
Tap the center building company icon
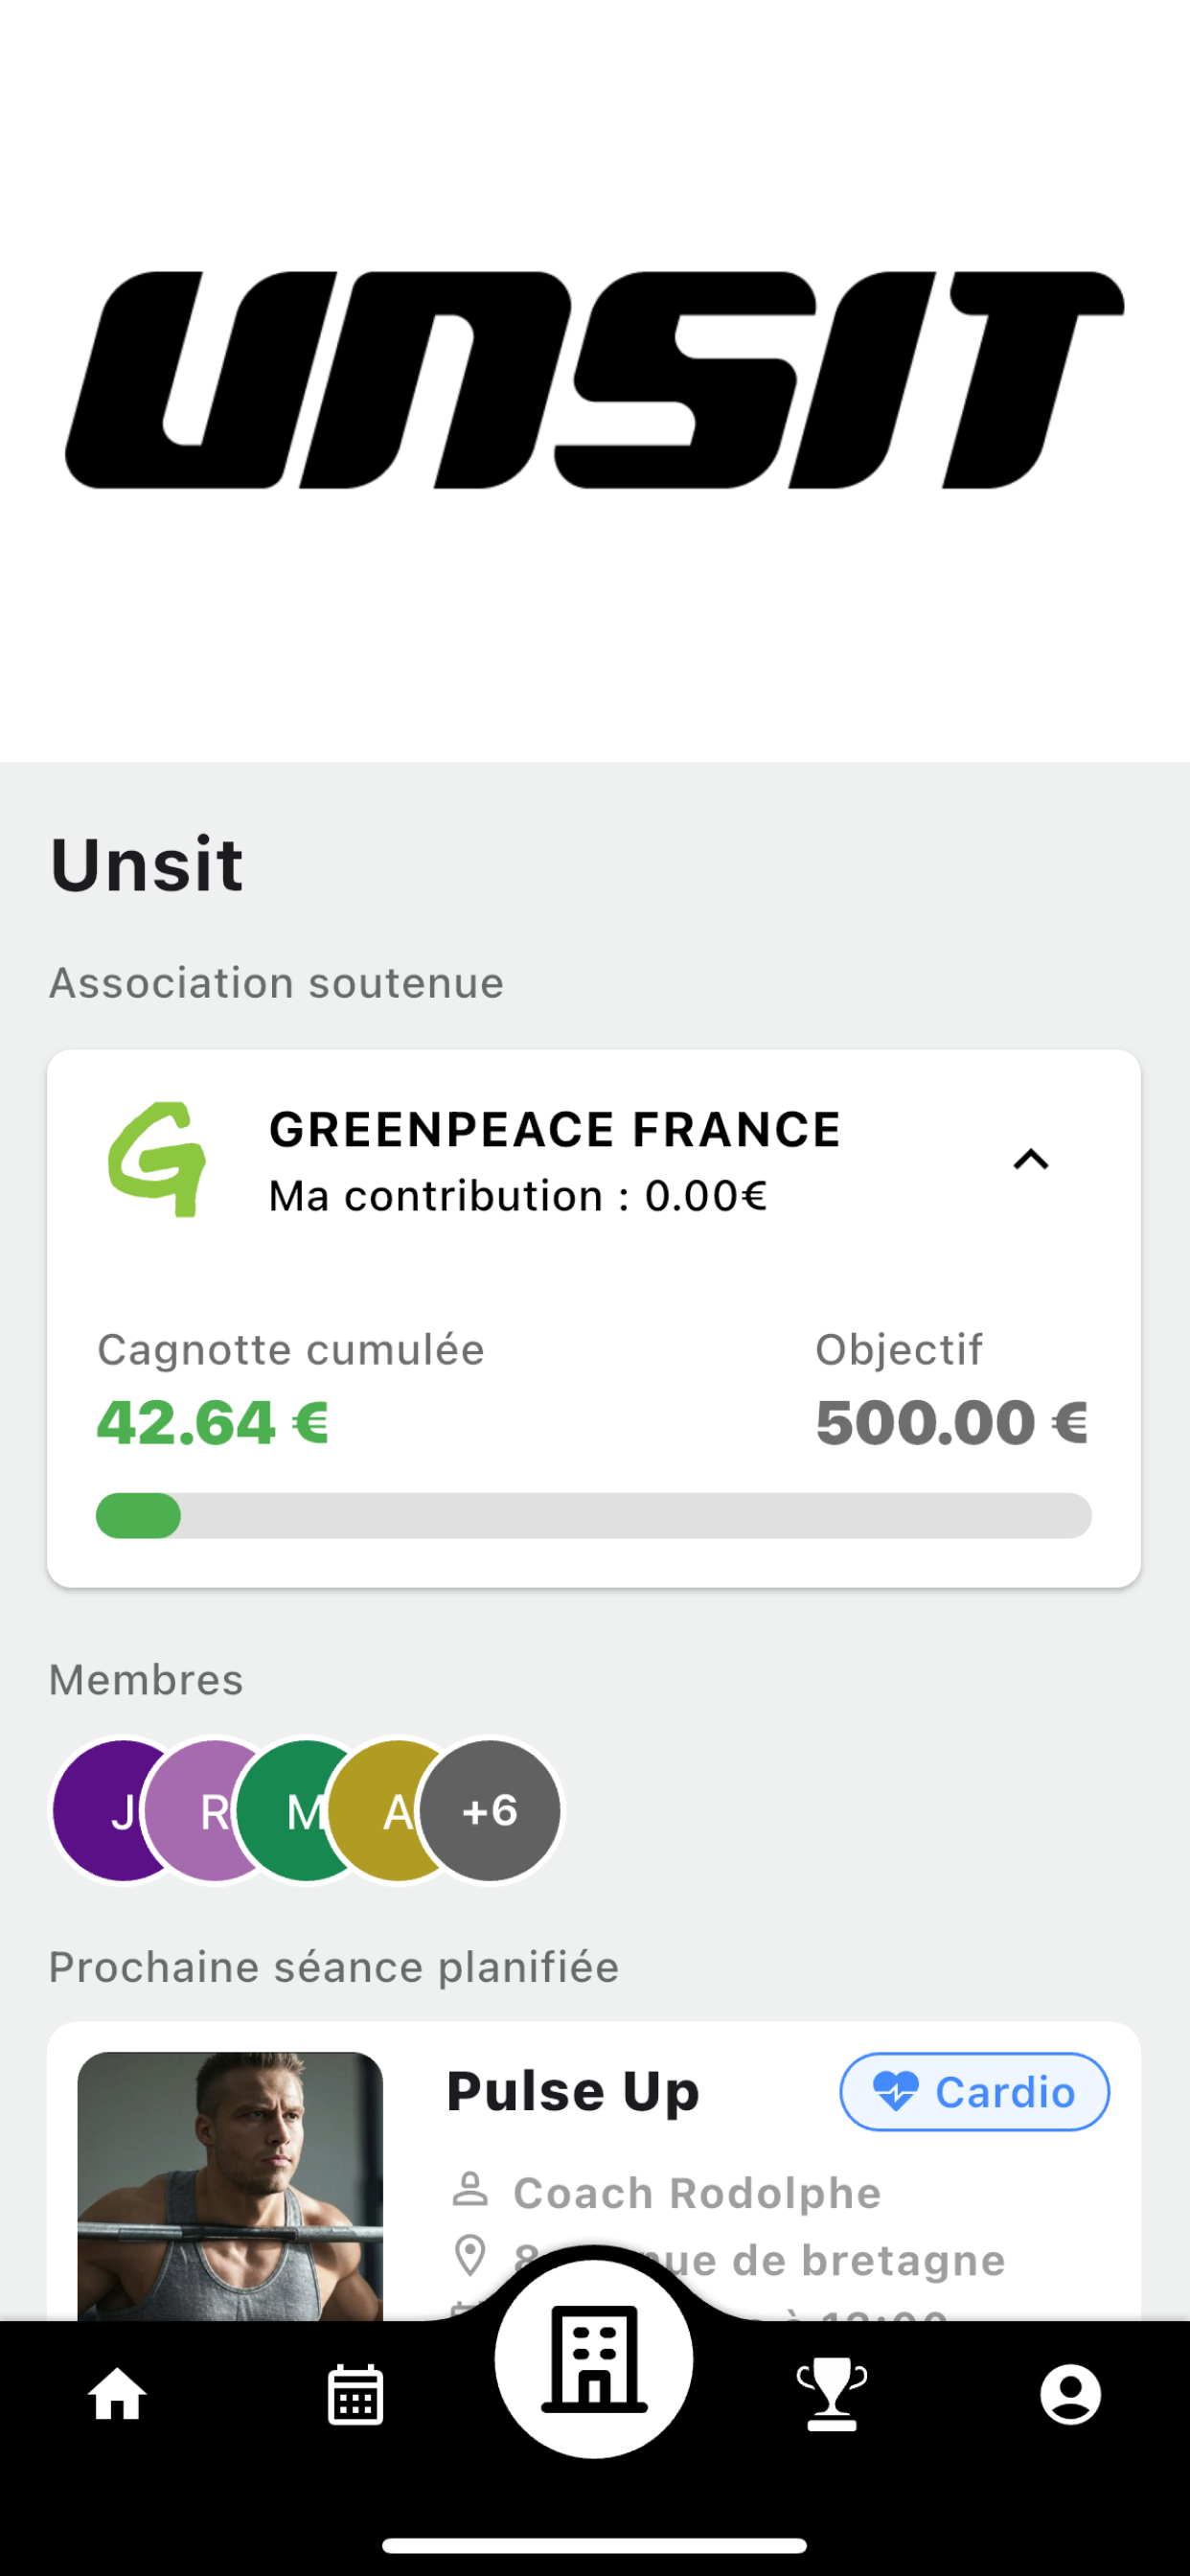(x=594, y=2359)
